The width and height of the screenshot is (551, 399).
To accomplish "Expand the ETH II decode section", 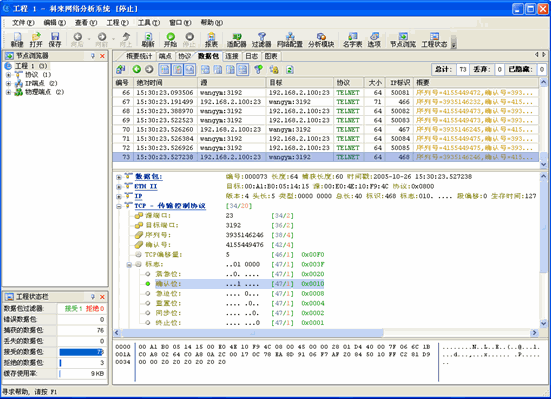I will pos(119,187).
